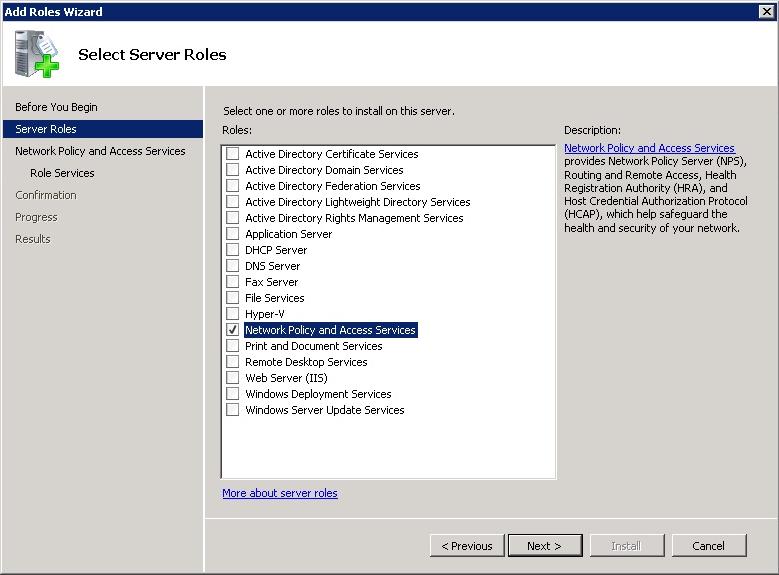Screen dimensions: 779x575
Task: Select the DHCP Server label
Action: tap(276, 249)
